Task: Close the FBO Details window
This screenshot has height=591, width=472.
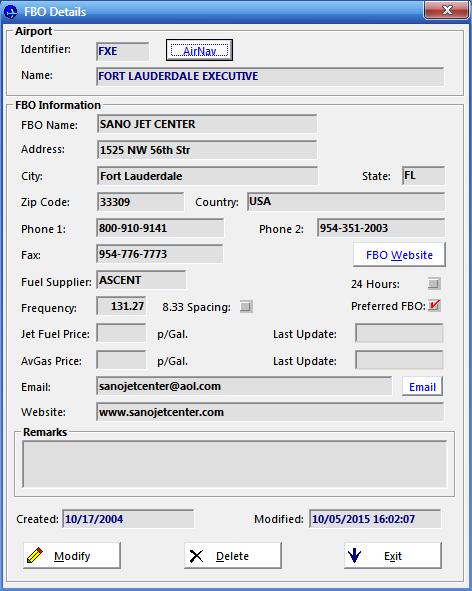Action: click(x=447, y=10)
